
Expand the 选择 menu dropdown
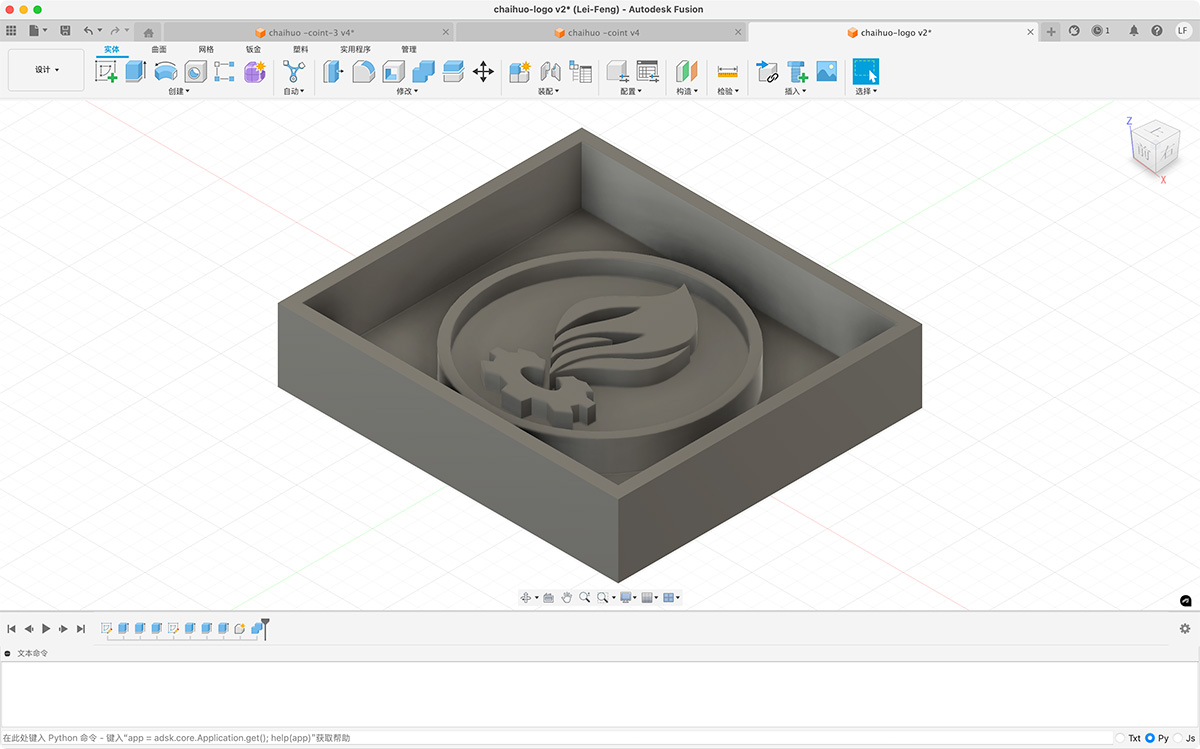point(865,91)
